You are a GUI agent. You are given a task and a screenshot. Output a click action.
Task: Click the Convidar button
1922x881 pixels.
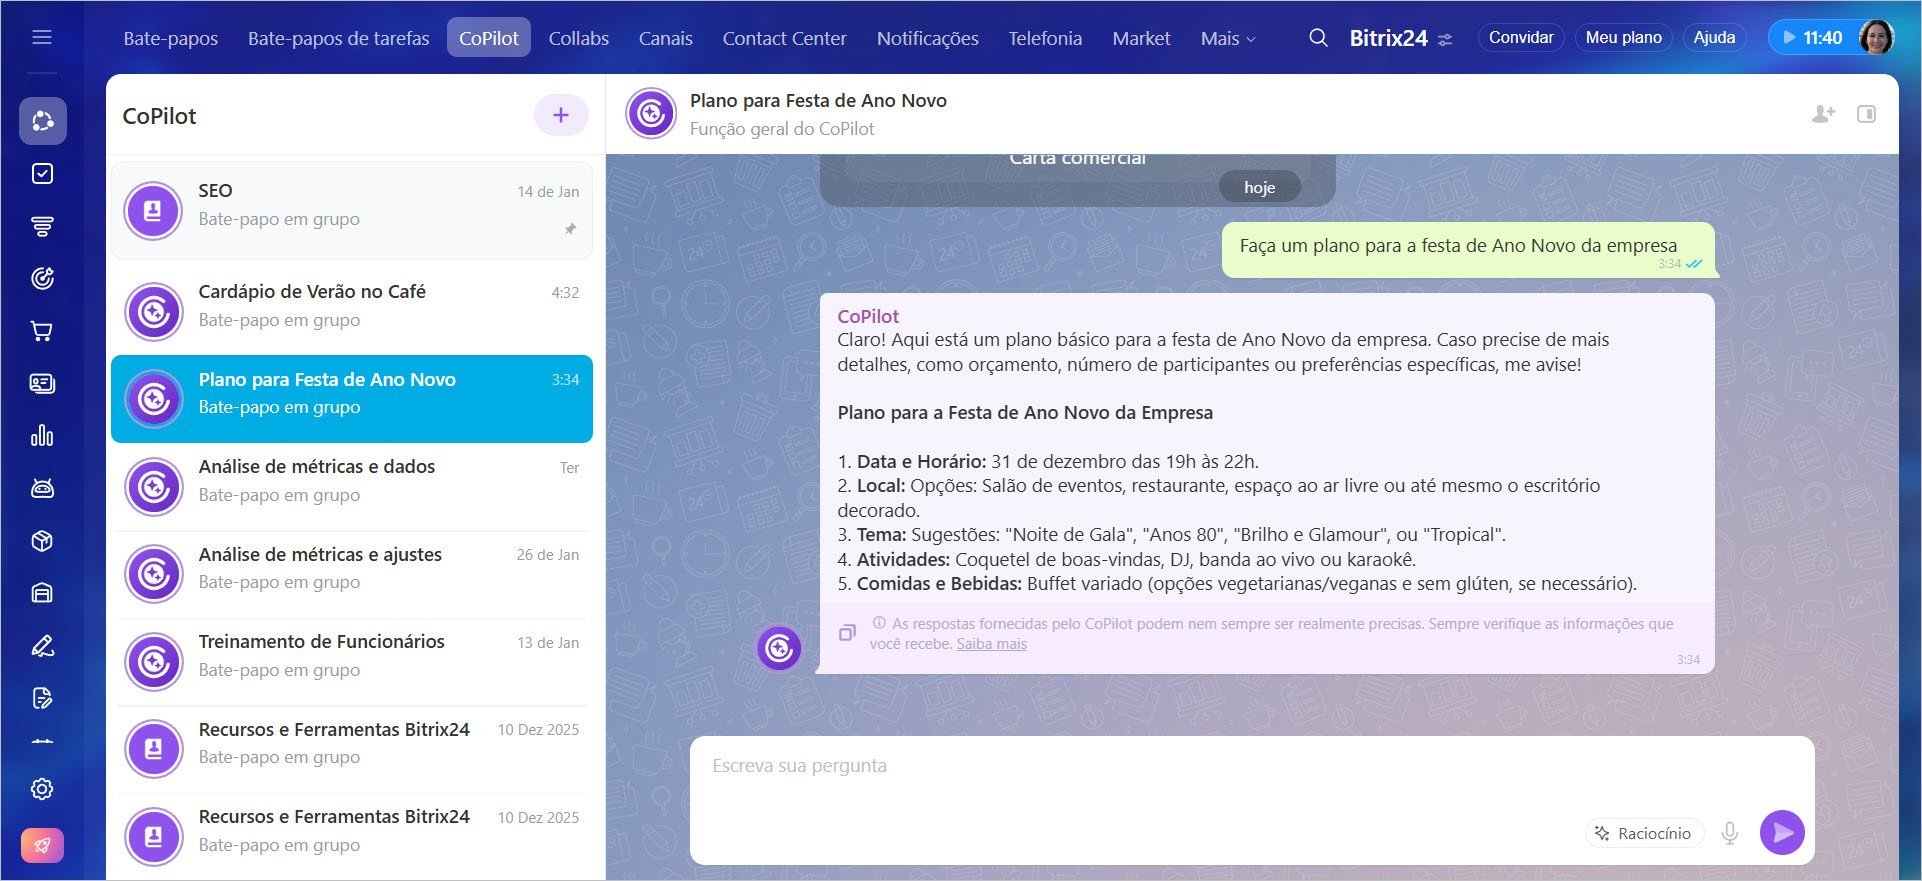point(1520,38)
